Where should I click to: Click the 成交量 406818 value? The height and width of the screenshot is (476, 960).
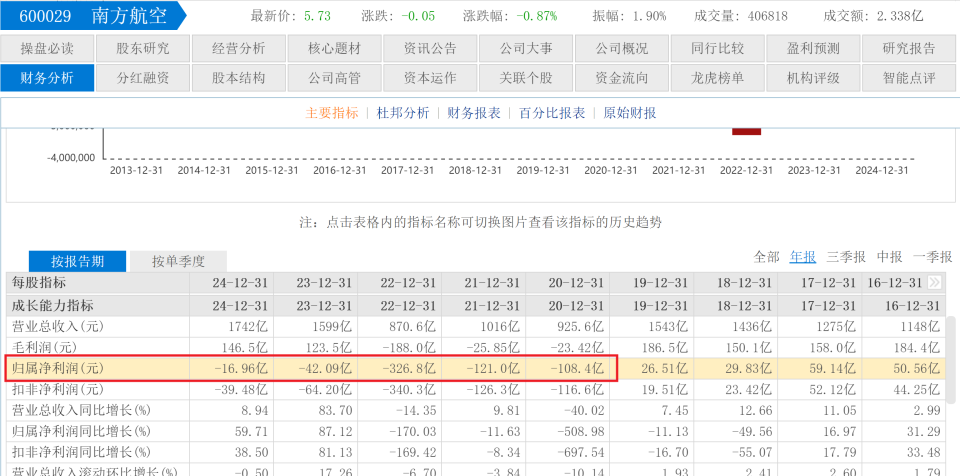coord(768,16)
